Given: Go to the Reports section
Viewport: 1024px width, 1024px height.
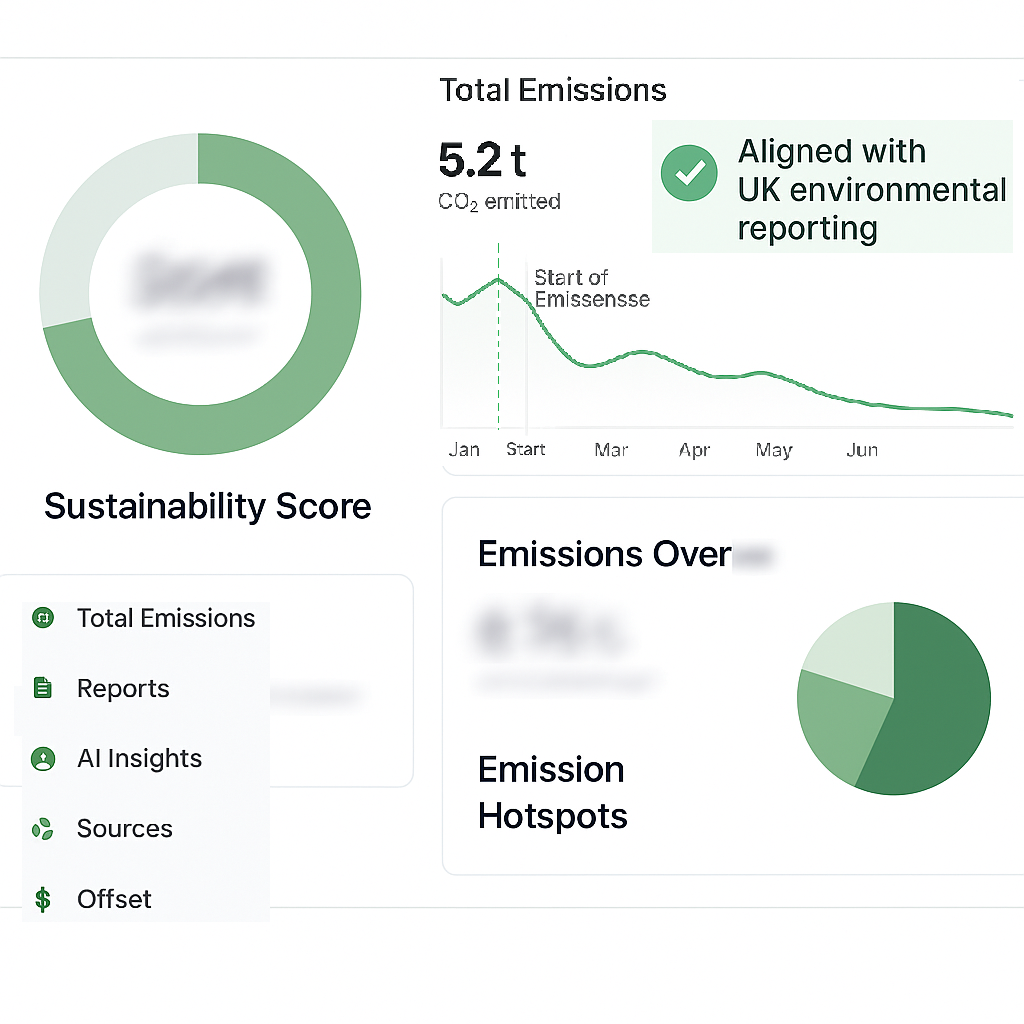Looking at the screenshot, I should pyautogui.click(x=123, y=688).
